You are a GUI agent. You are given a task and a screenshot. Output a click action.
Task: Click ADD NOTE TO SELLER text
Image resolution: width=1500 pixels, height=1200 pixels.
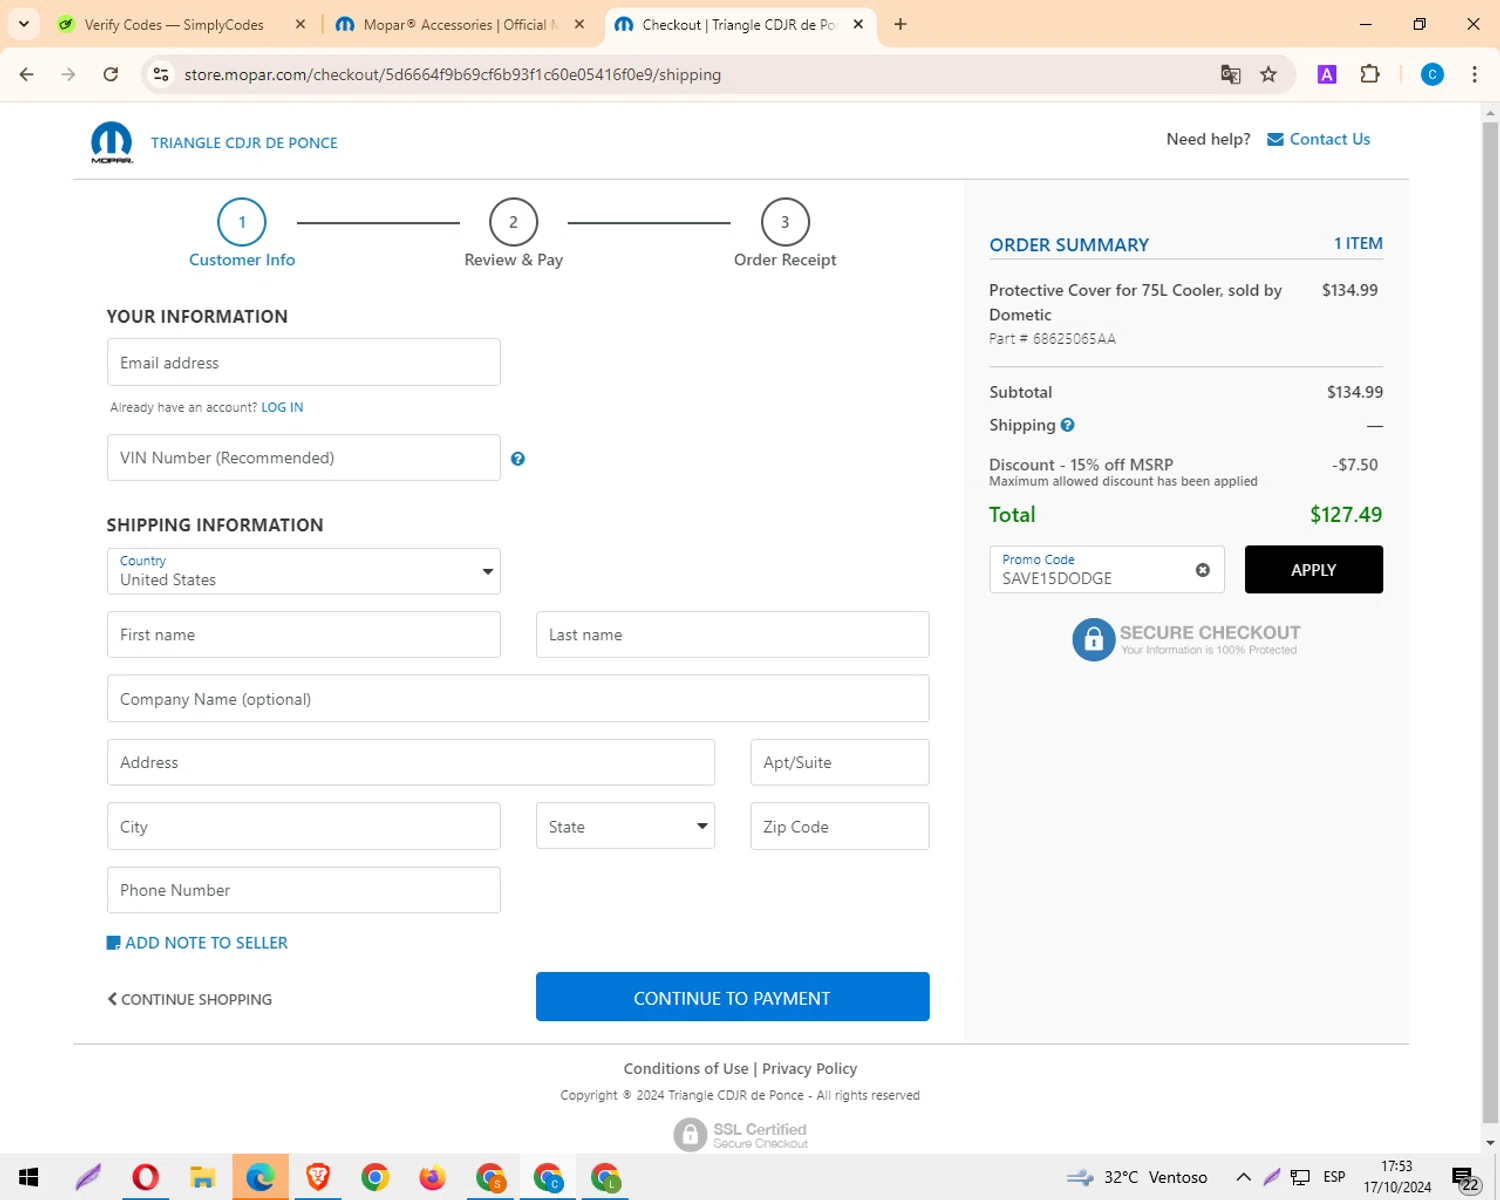click(x=206, y=943)
